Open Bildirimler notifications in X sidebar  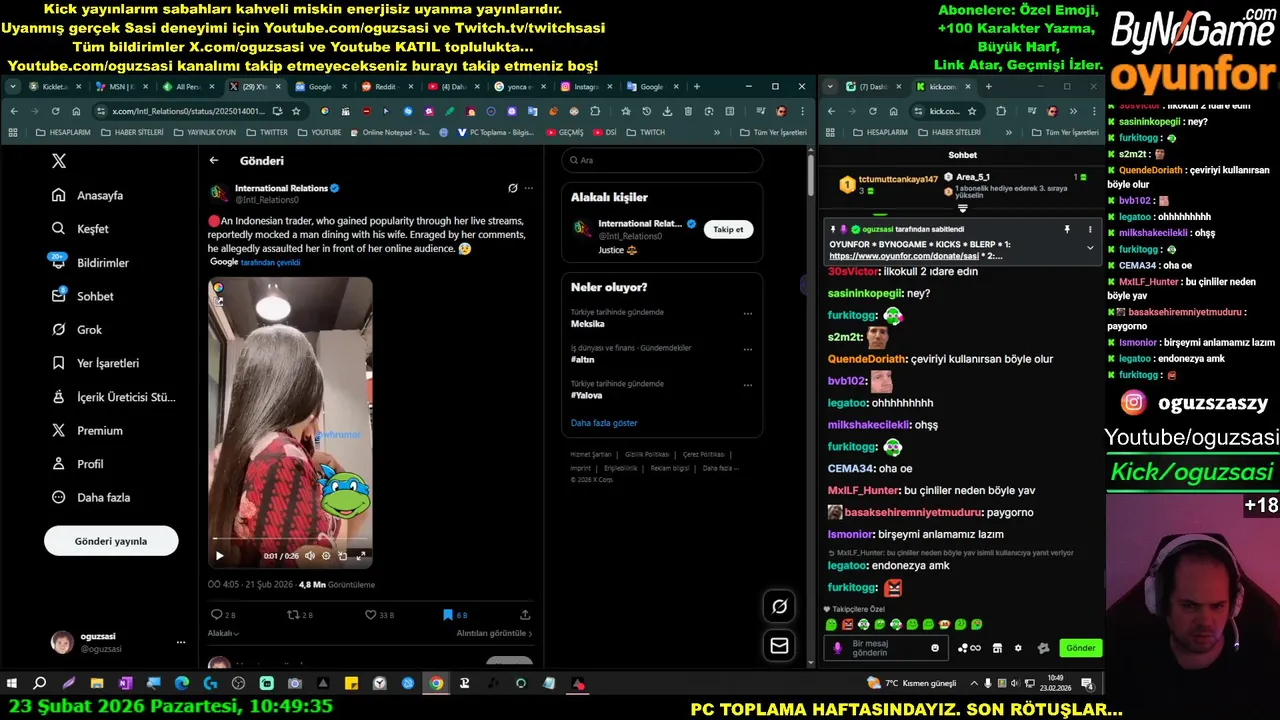(x=90, y=262)
